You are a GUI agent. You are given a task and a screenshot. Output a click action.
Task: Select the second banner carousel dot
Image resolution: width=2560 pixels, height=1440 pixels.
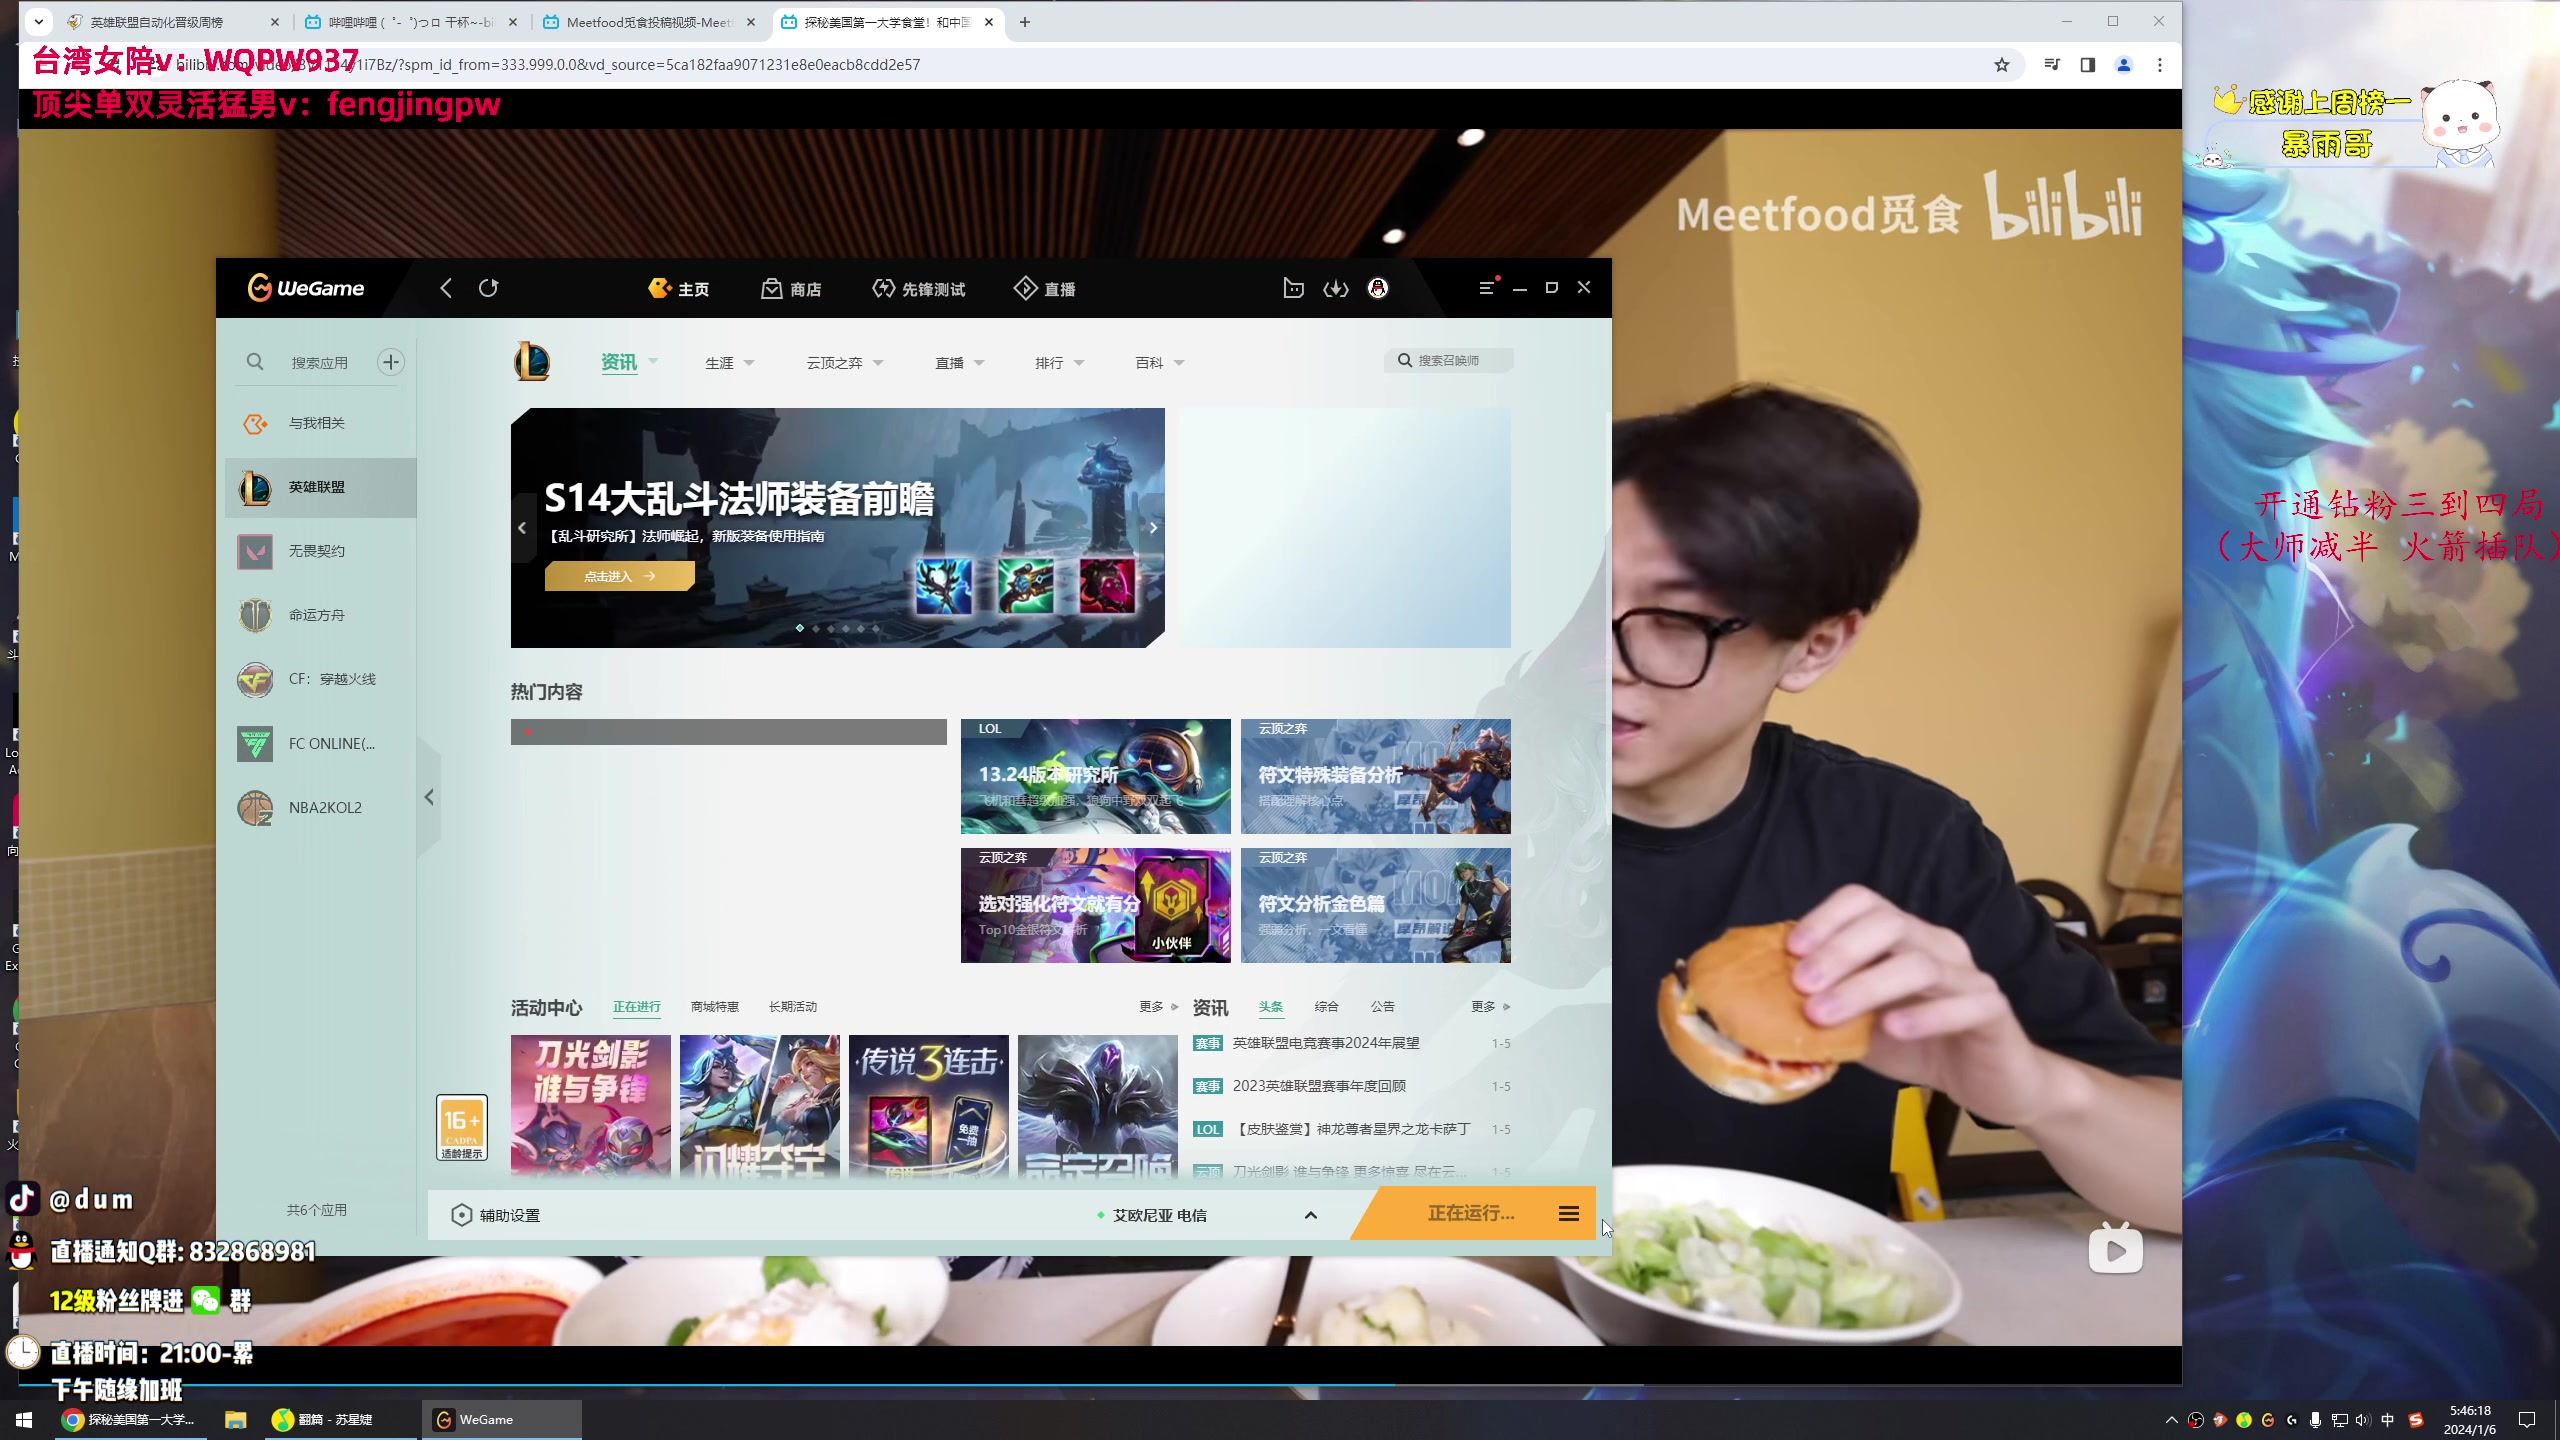[x=816, y=628]
